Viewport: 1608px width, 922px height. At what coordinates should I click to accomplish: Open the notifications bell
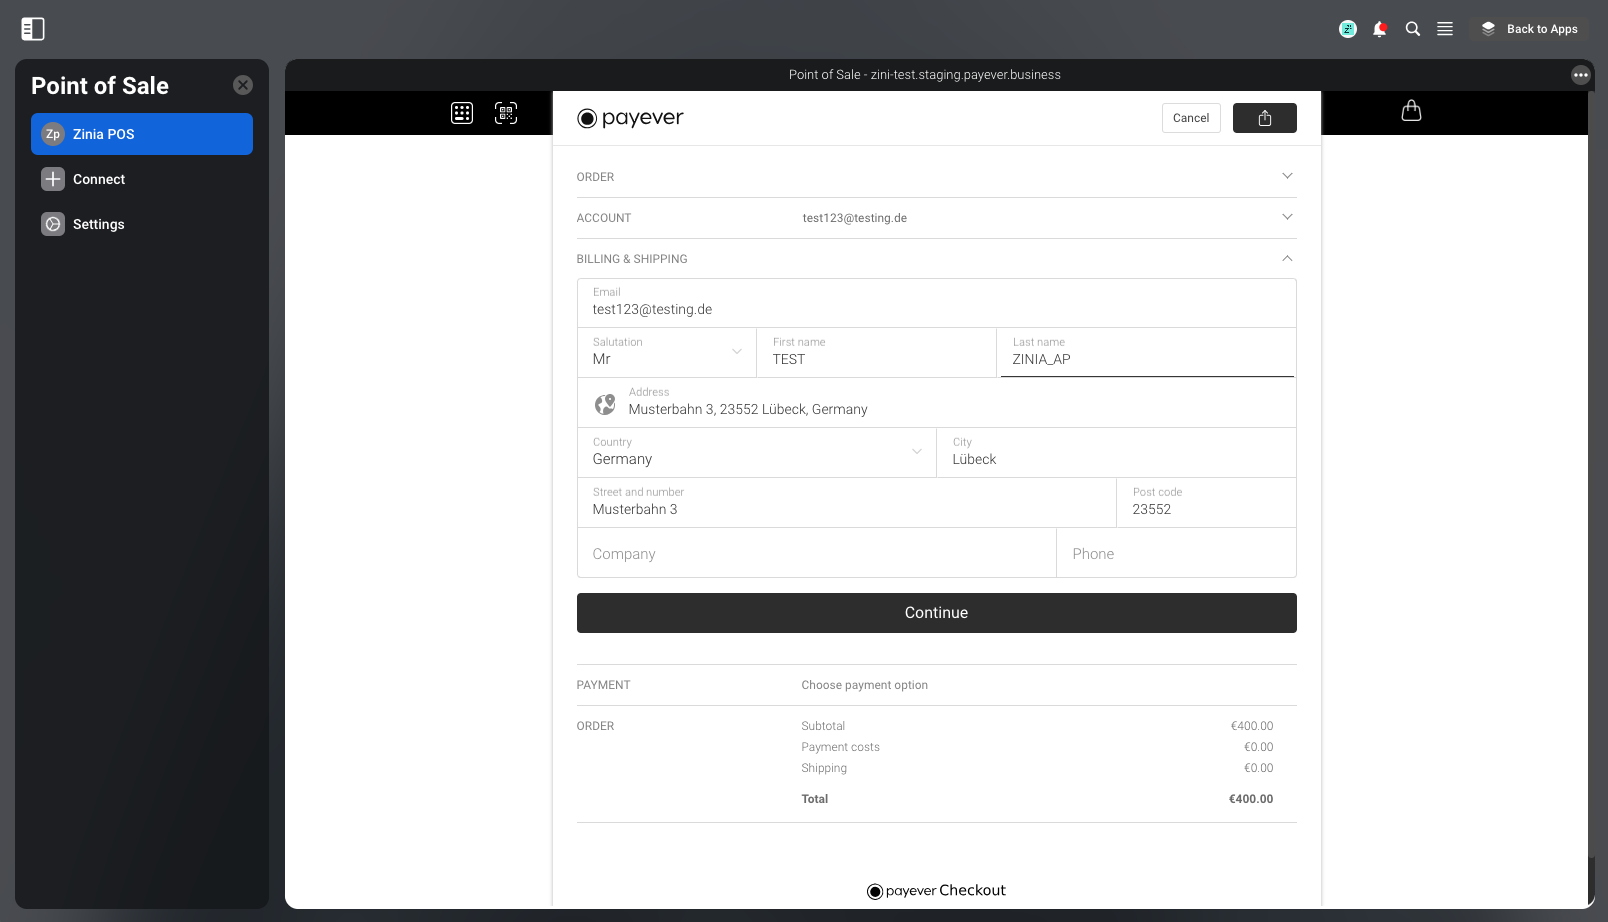(1380, 29)
